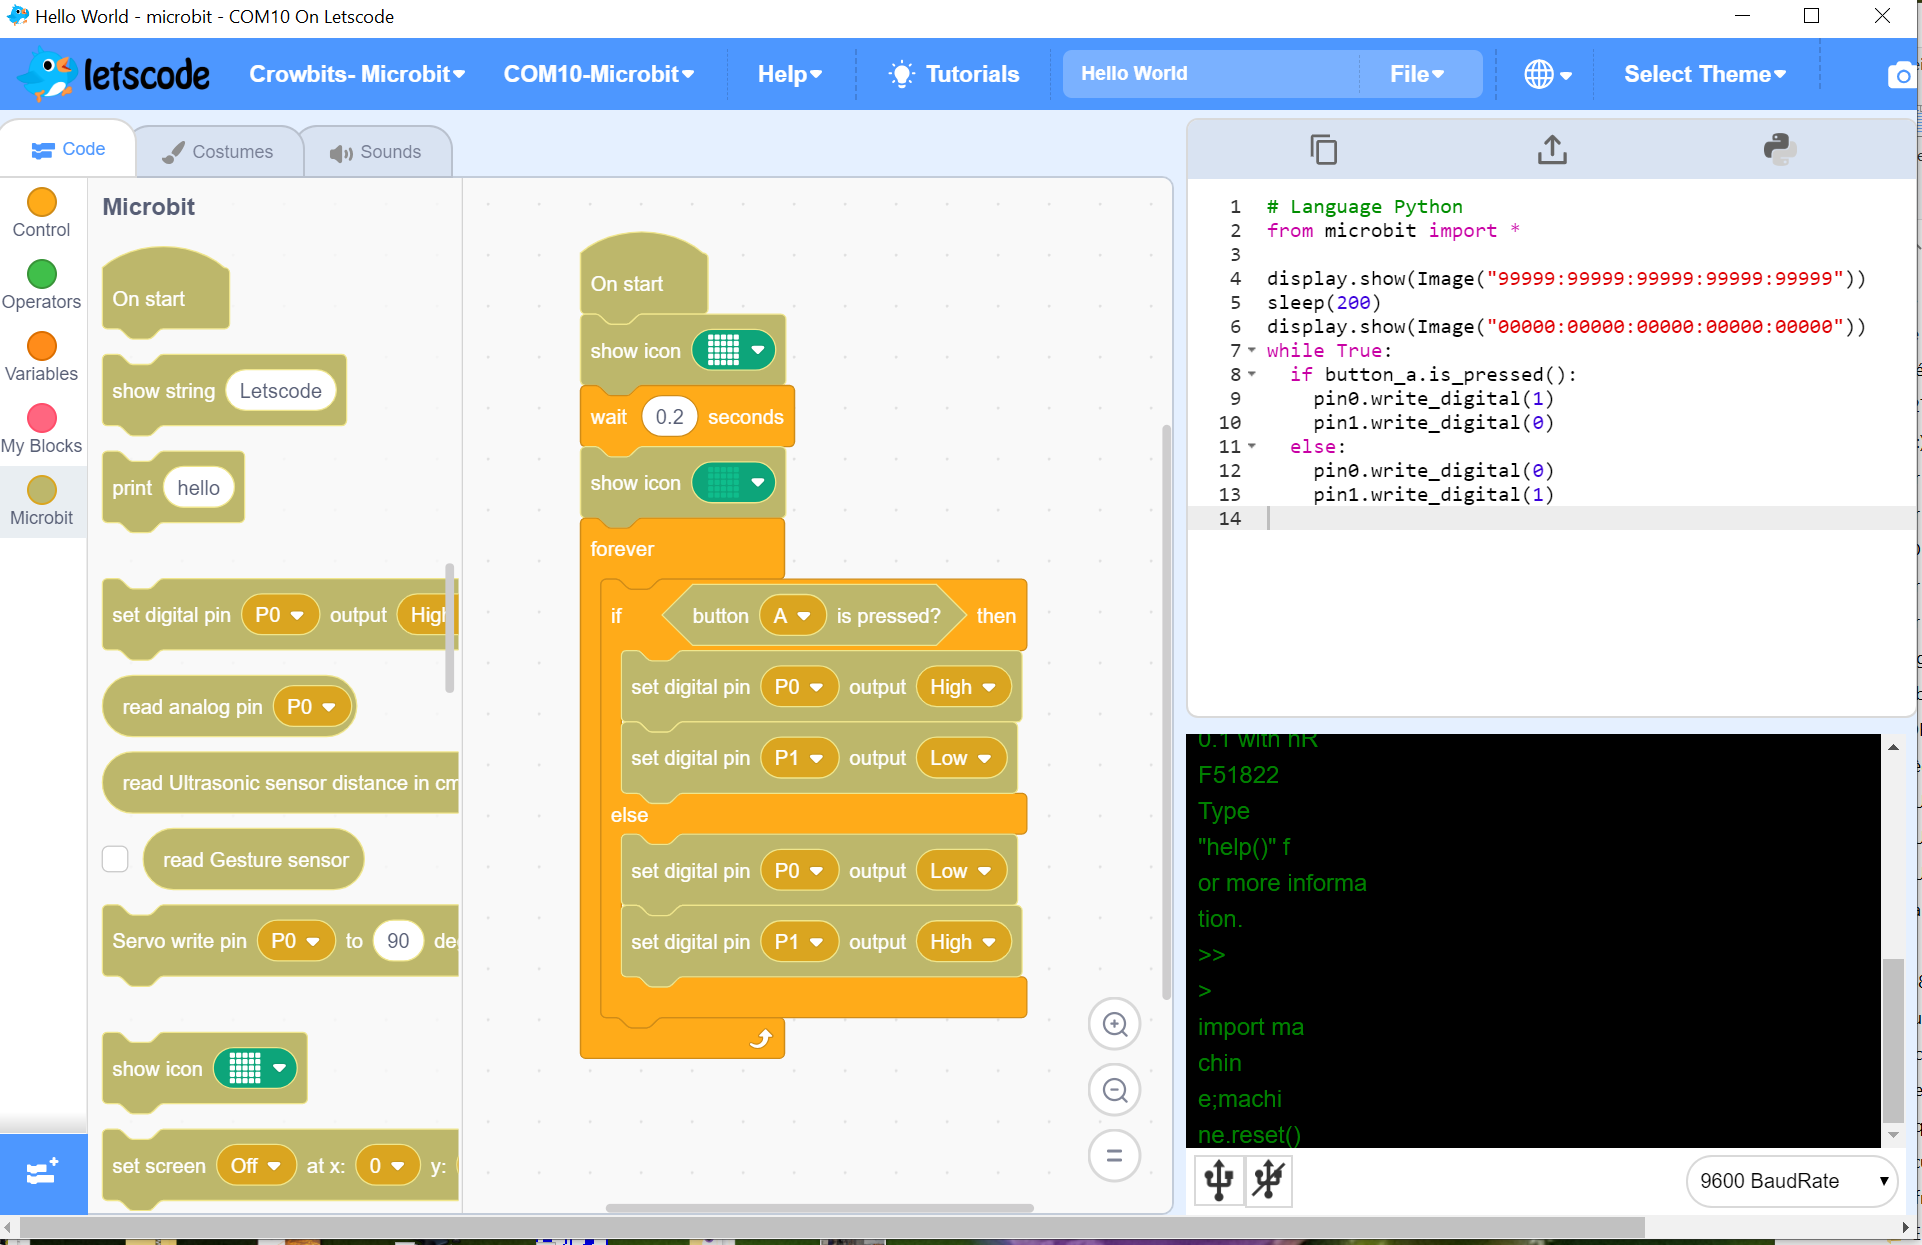
Task: Click code line 14 in editor
Action: click(1552, 518)
